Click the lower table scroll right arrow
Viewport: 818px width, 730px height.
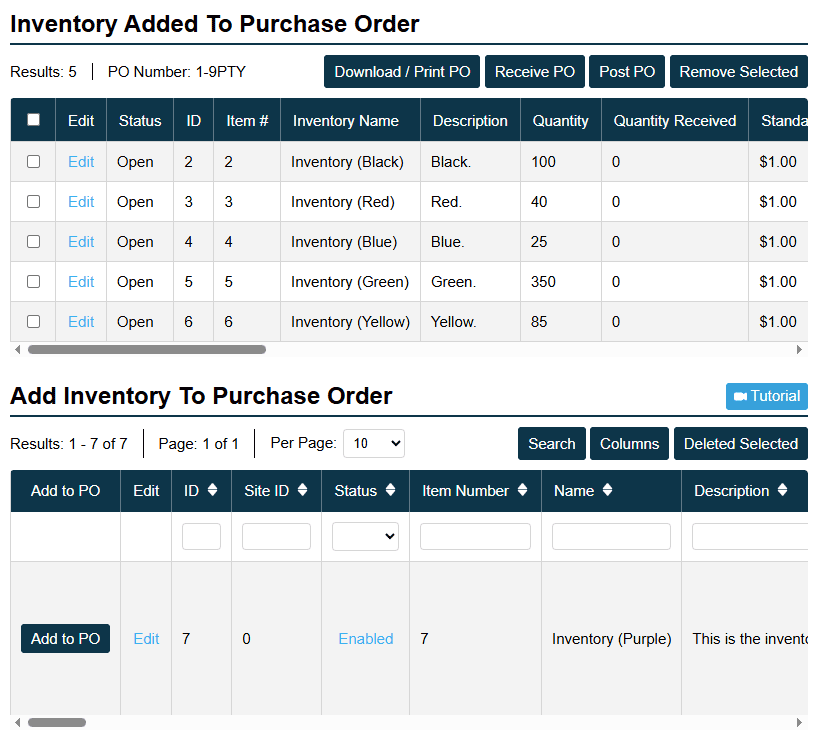[x=799, y=722]
